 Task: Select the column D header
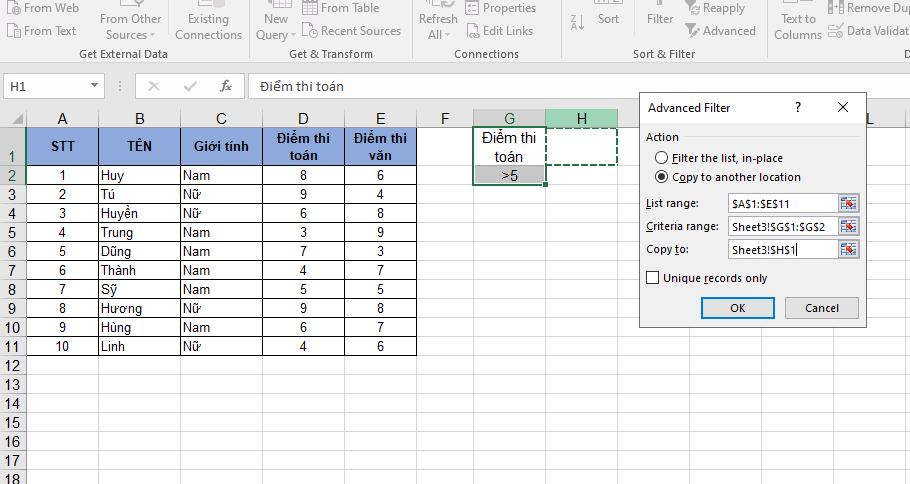point(303,118)
